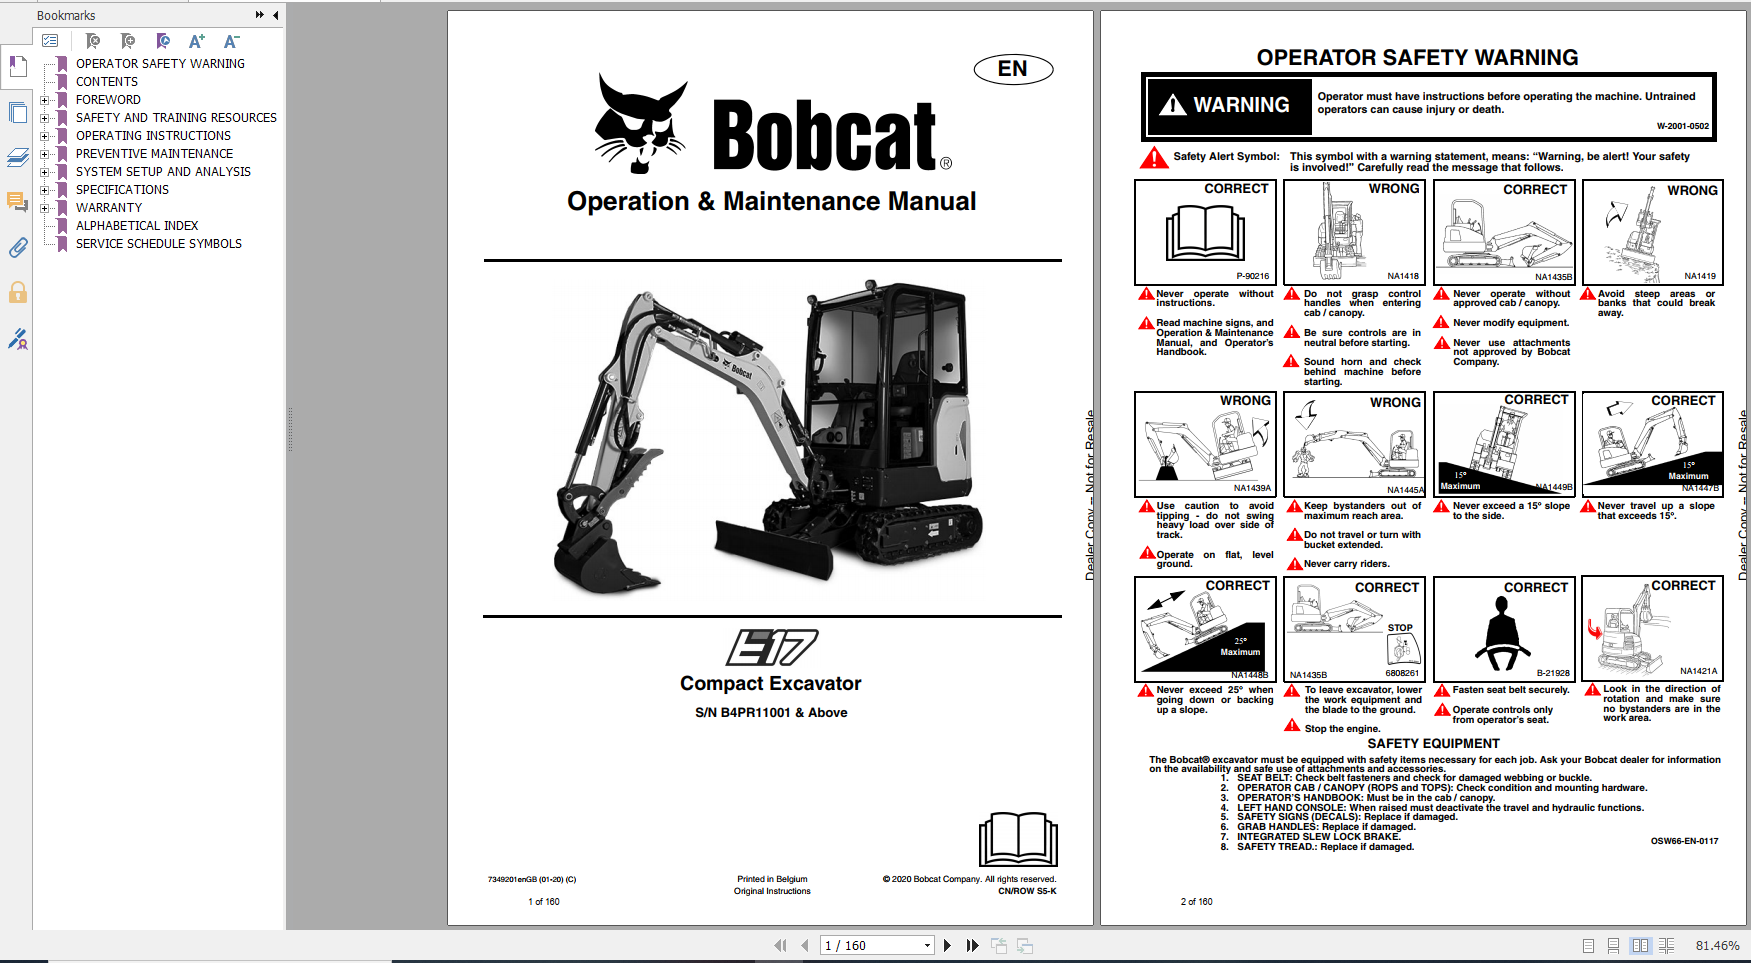Open the Digital Signatures panel icon
This screenshot has height=963, width=1751.
[x=17, y=339]
